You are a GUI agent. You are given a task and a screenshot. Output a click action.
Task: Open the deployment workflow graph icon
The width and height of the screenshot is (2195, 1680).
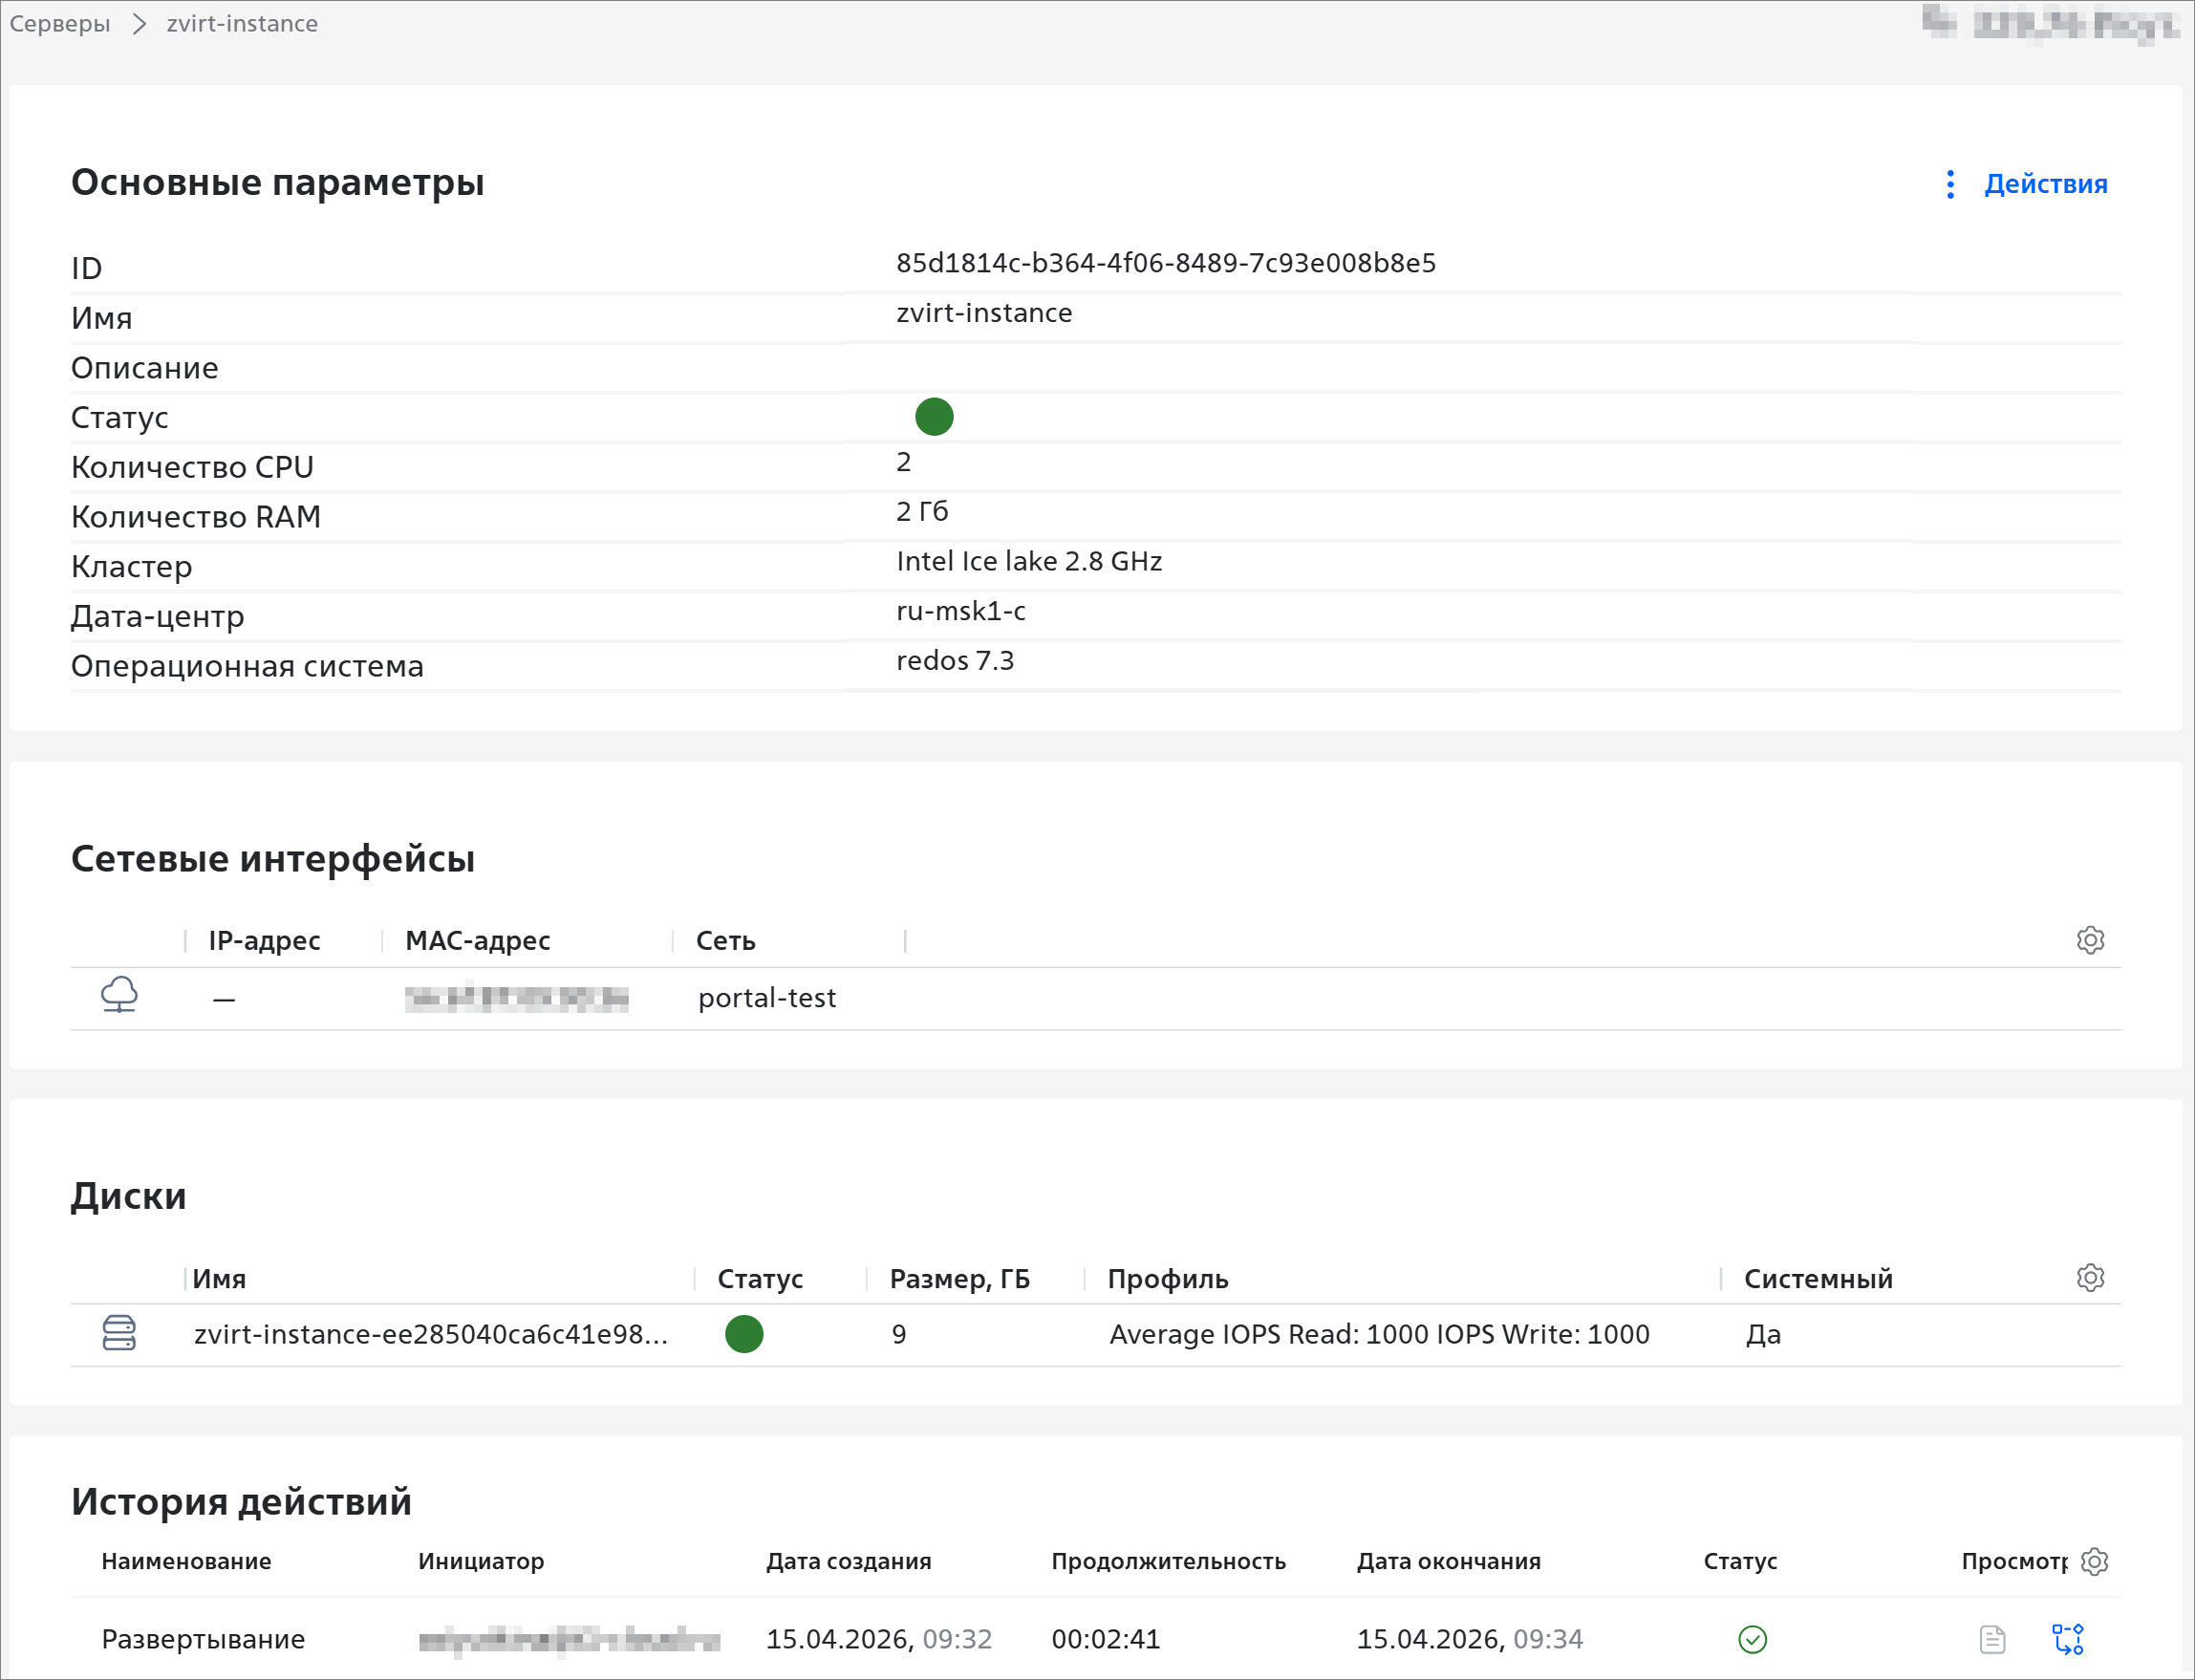point(2067,1639)
